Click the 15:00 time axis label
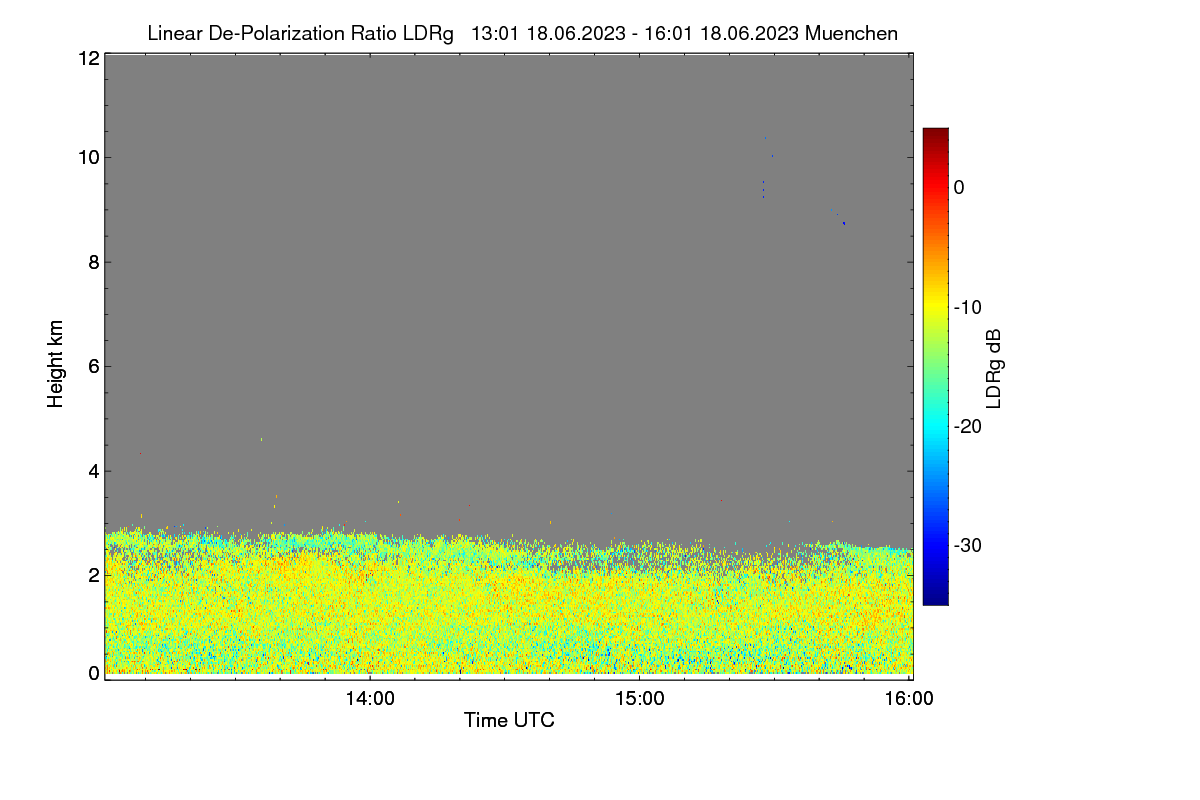The width and height of the screenshot is (1200, 800). point(640,700)
